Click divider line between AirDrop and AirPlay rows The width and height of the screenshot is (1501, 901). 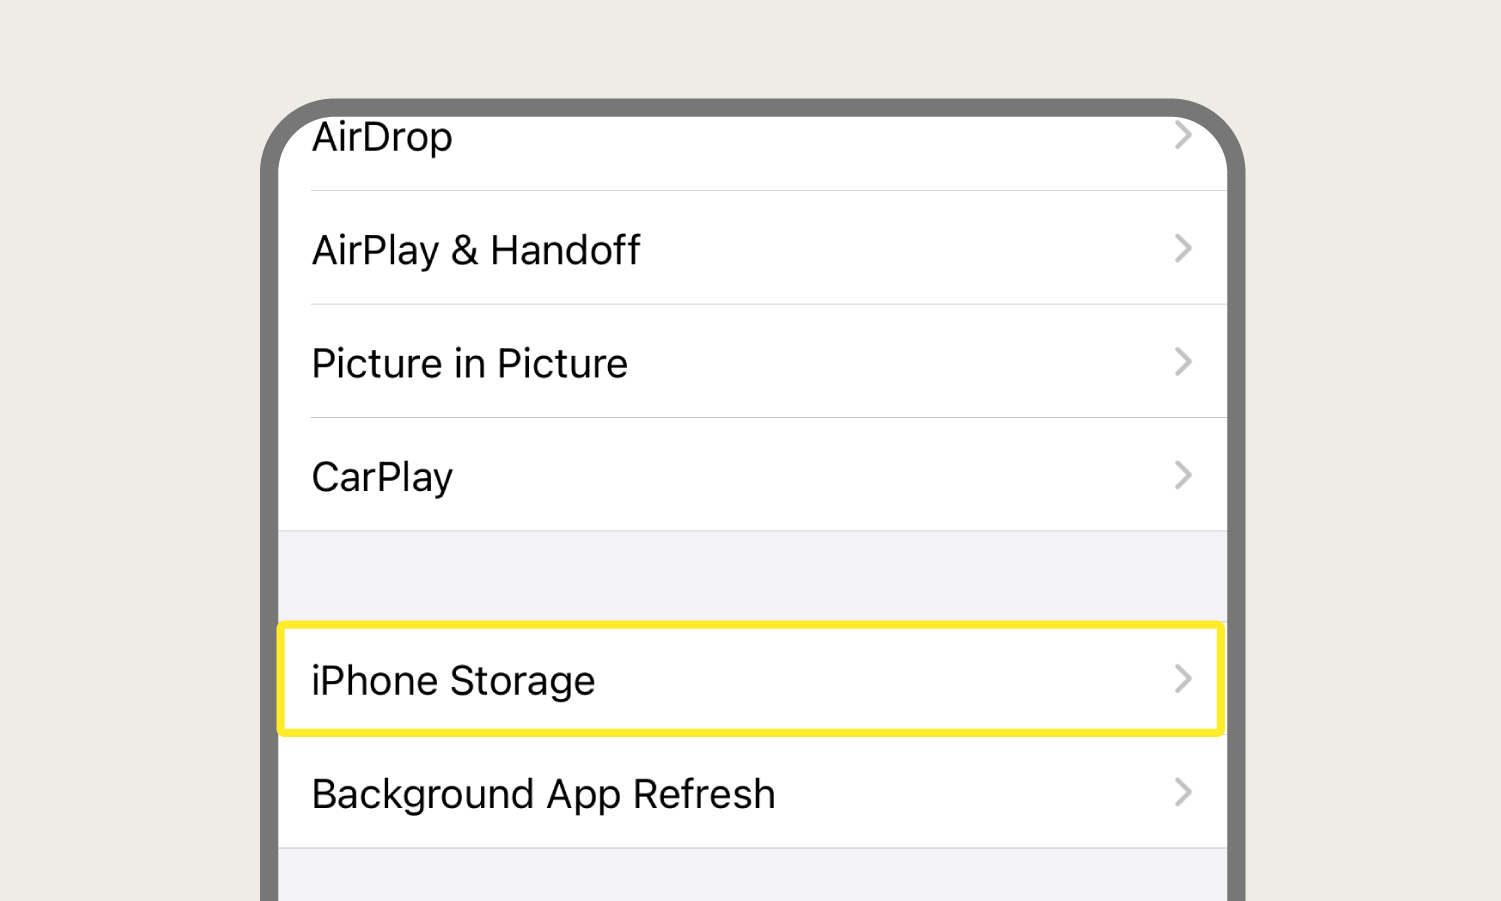point(769,190)
